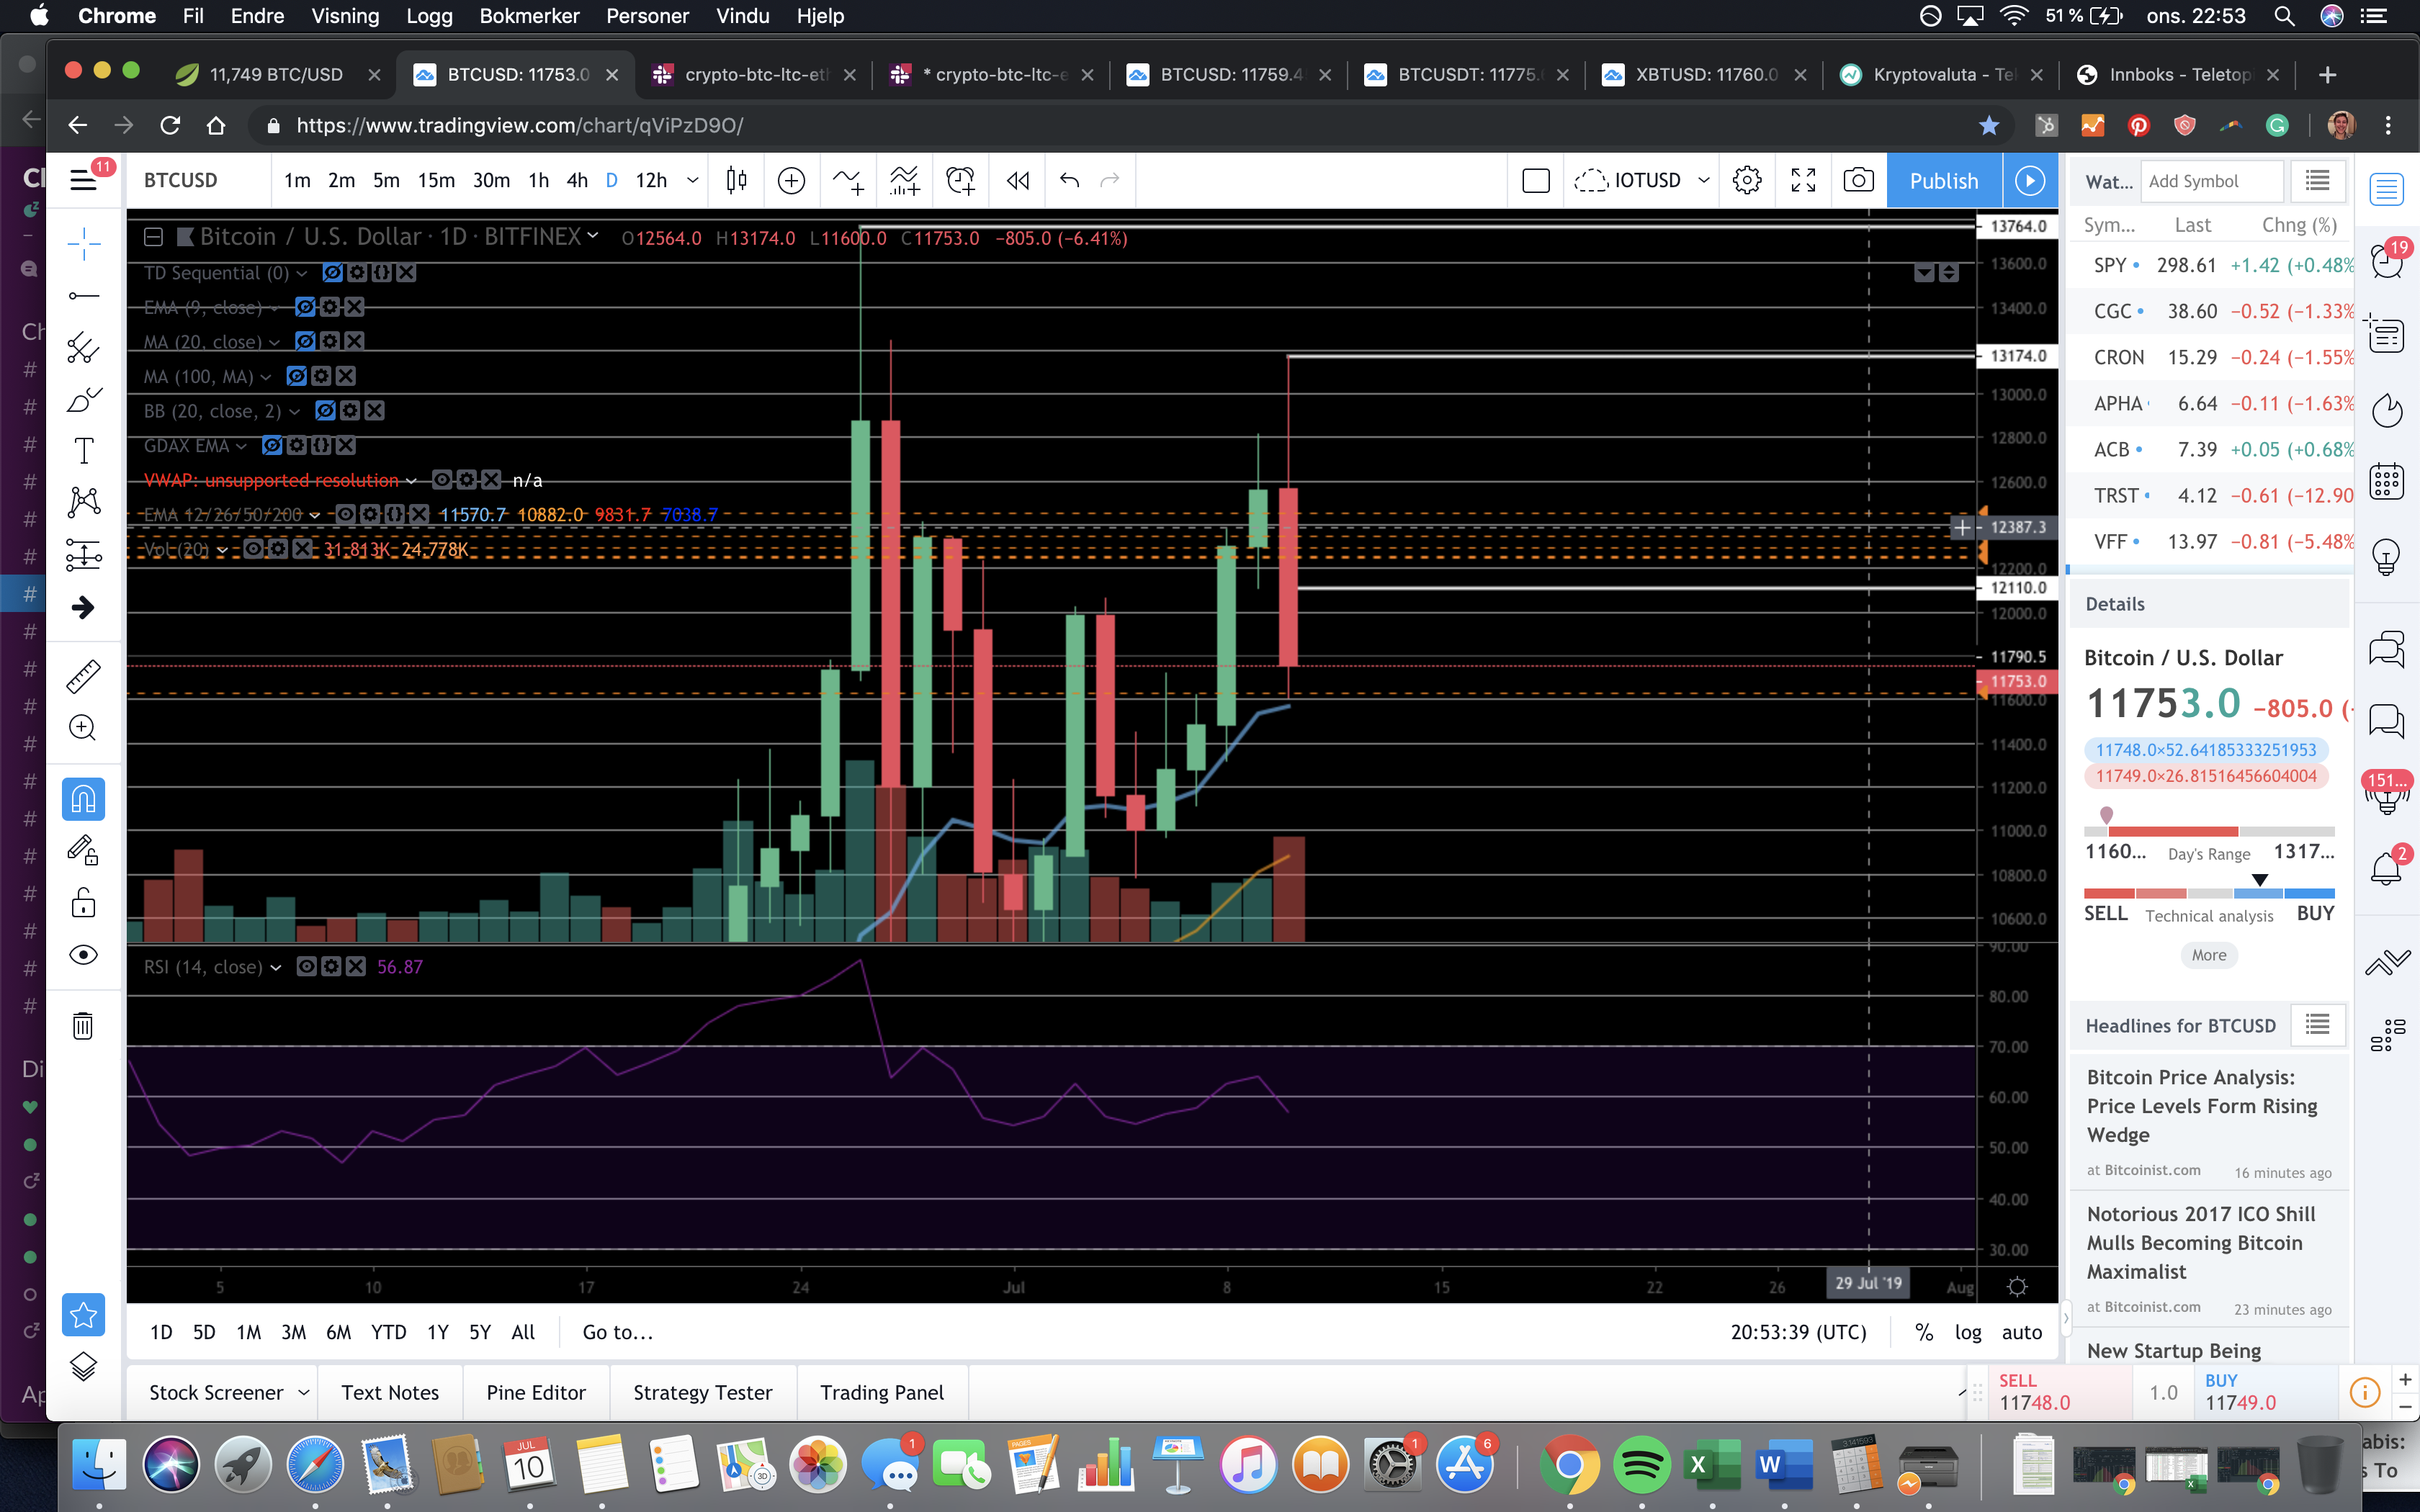Select the Trend Line drawing tool

pyautogui.click(x=83, y=296)
